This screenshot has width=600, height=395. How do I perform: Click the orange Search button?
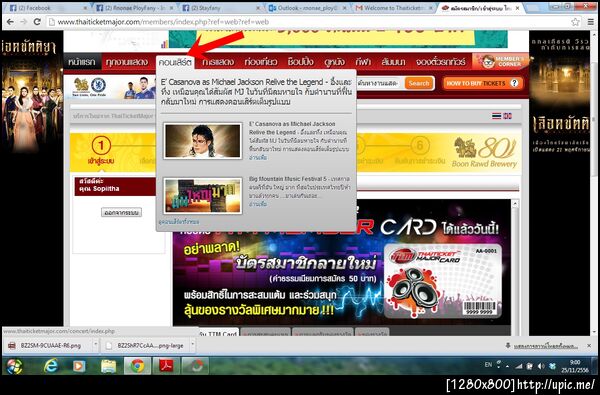click(419, 83)
